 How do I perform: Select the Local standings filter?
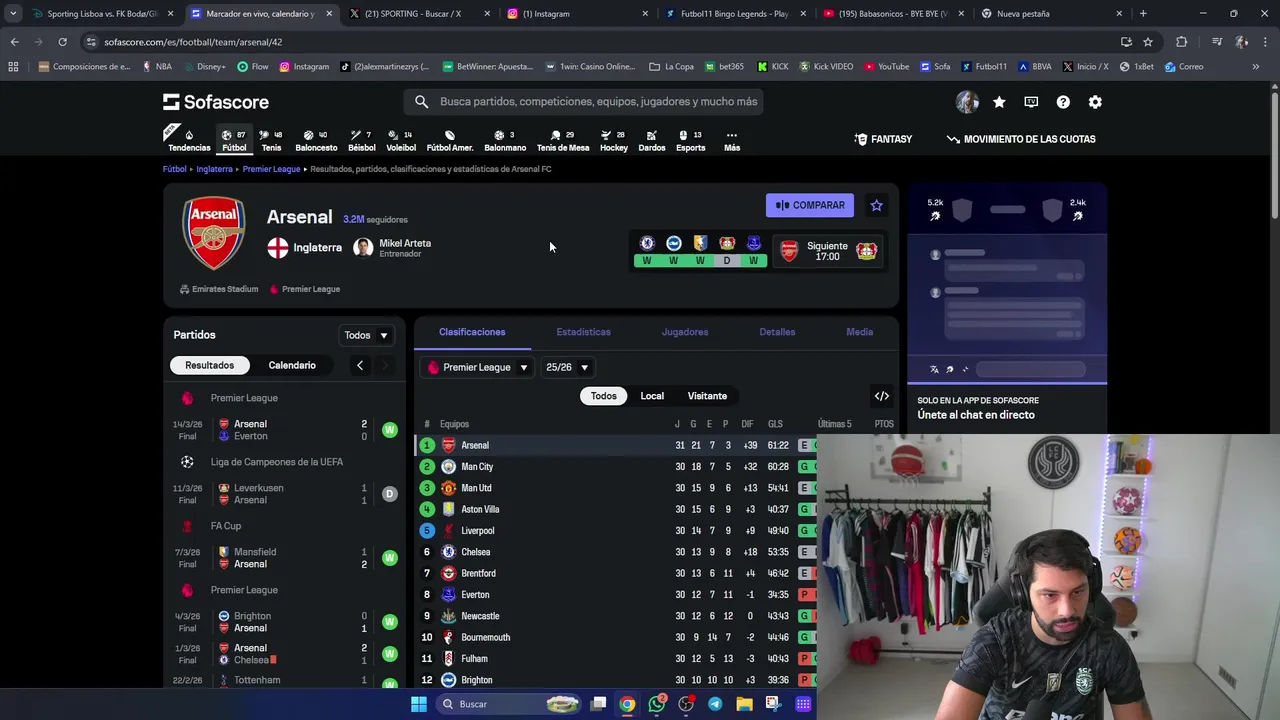pyautogui.click(x=652, y=396)
